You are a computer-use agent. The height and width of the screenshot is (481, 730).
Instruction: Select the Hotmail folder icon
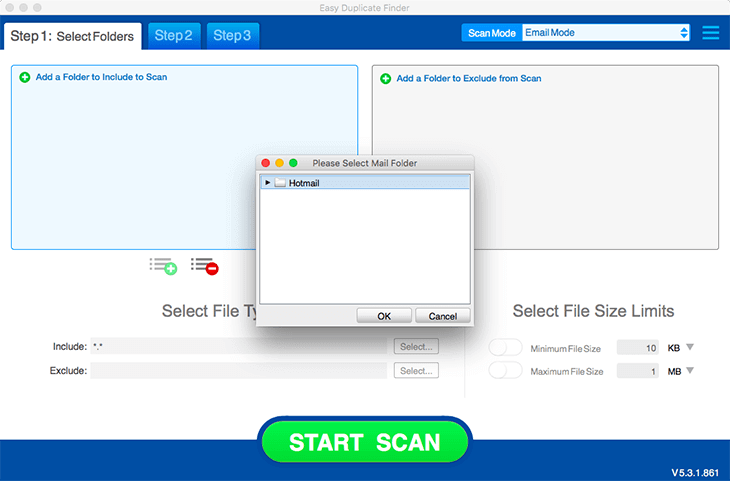[281, 183]
